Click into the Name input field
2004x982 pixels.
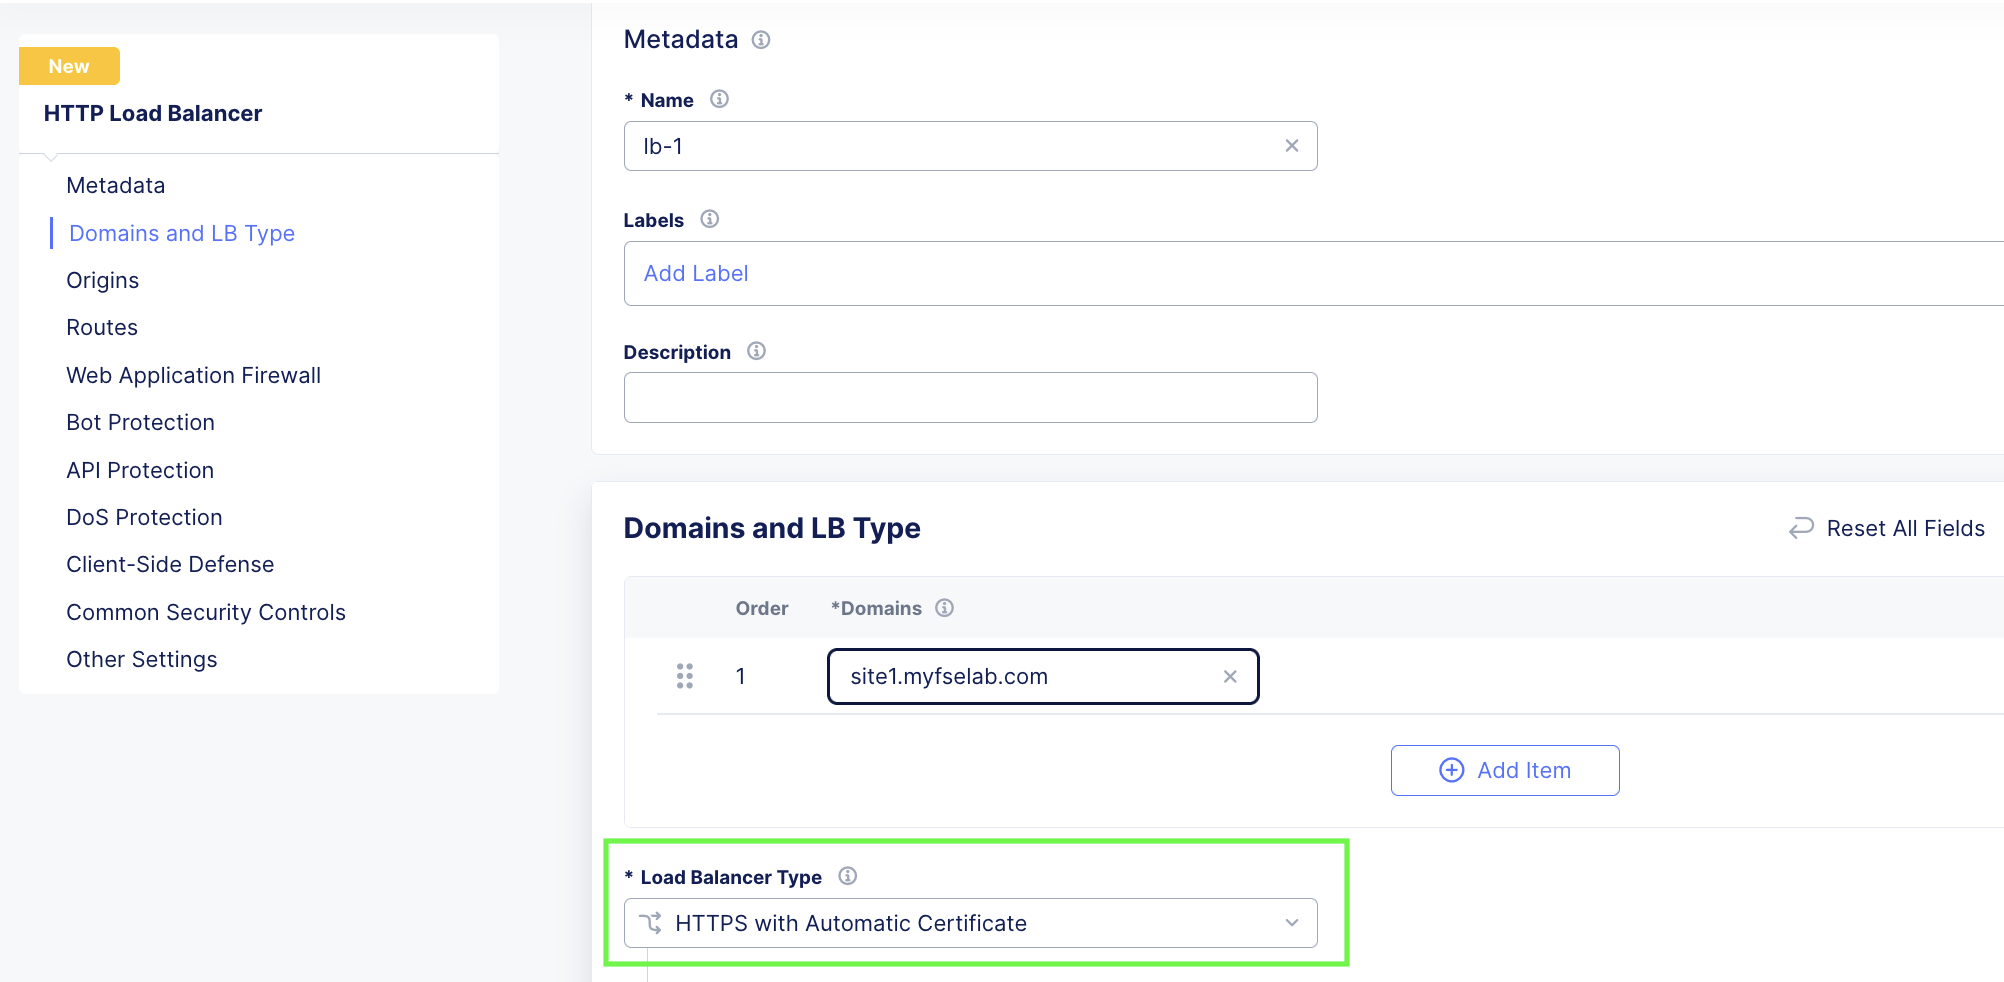click(x=970, y=146)
